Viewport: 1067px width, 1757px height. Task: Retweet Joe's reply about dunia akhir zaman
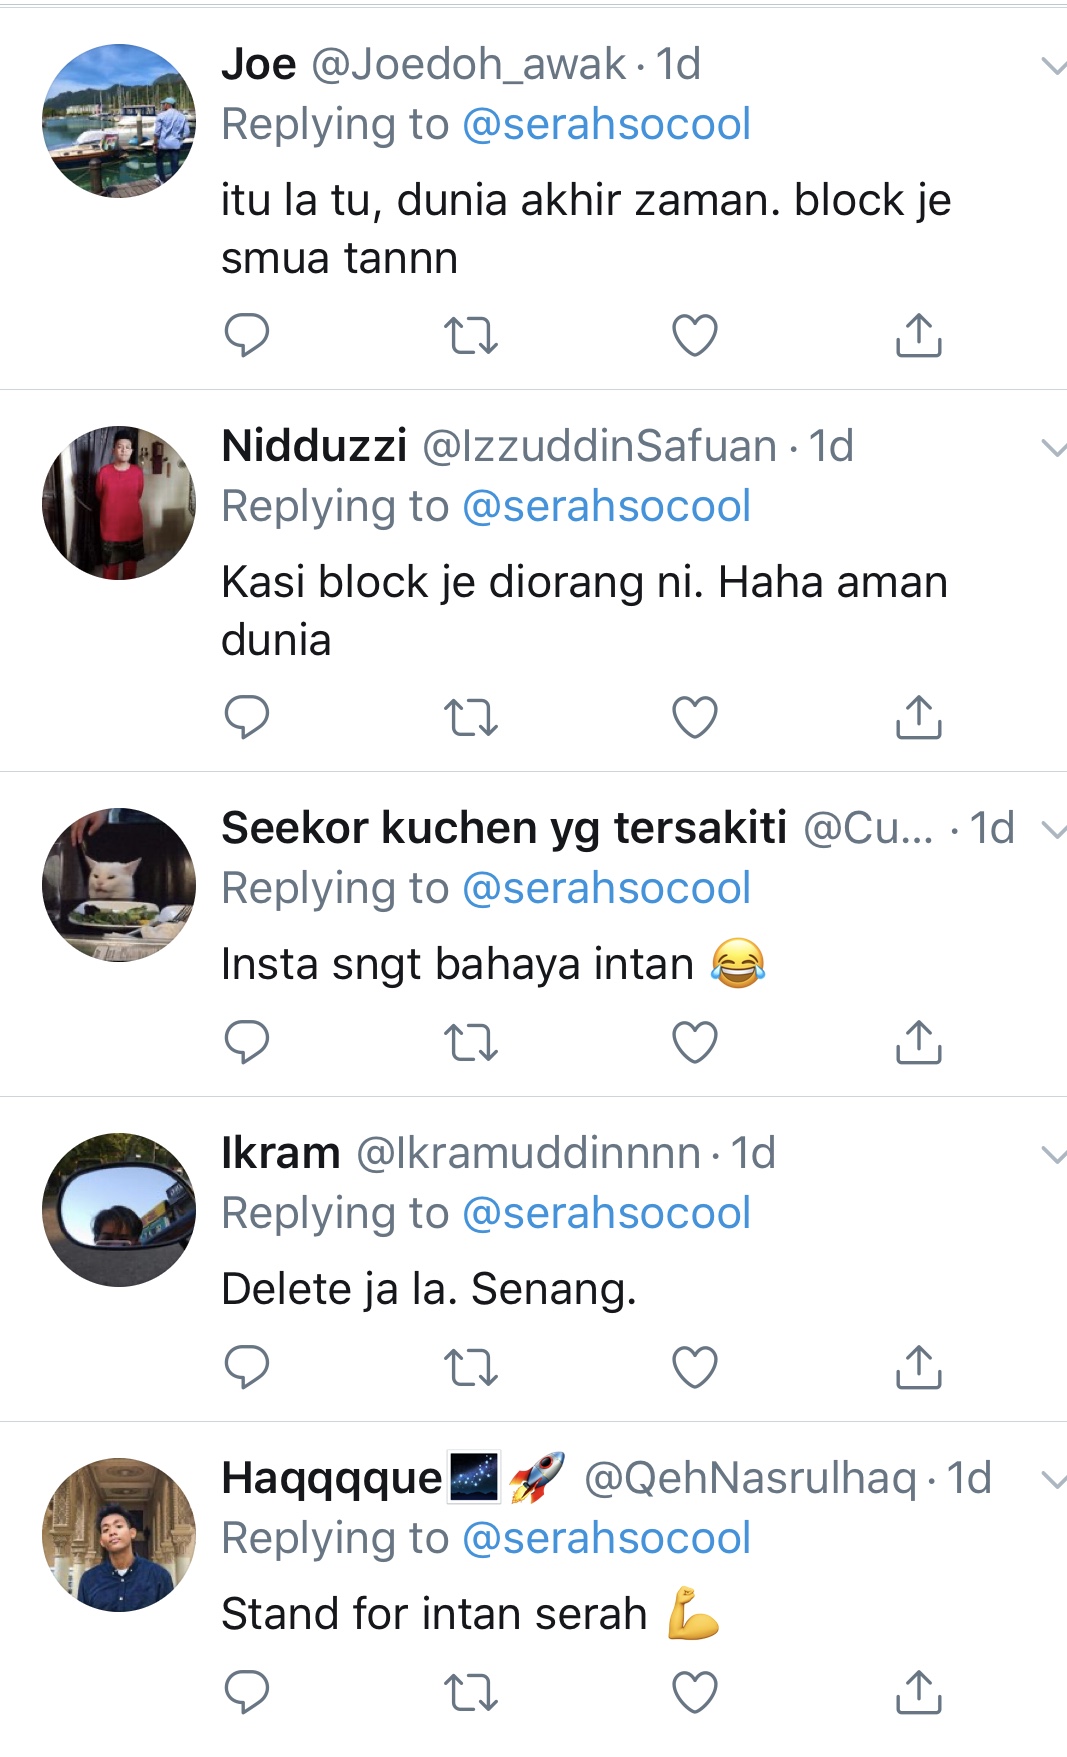pos(470,336)
